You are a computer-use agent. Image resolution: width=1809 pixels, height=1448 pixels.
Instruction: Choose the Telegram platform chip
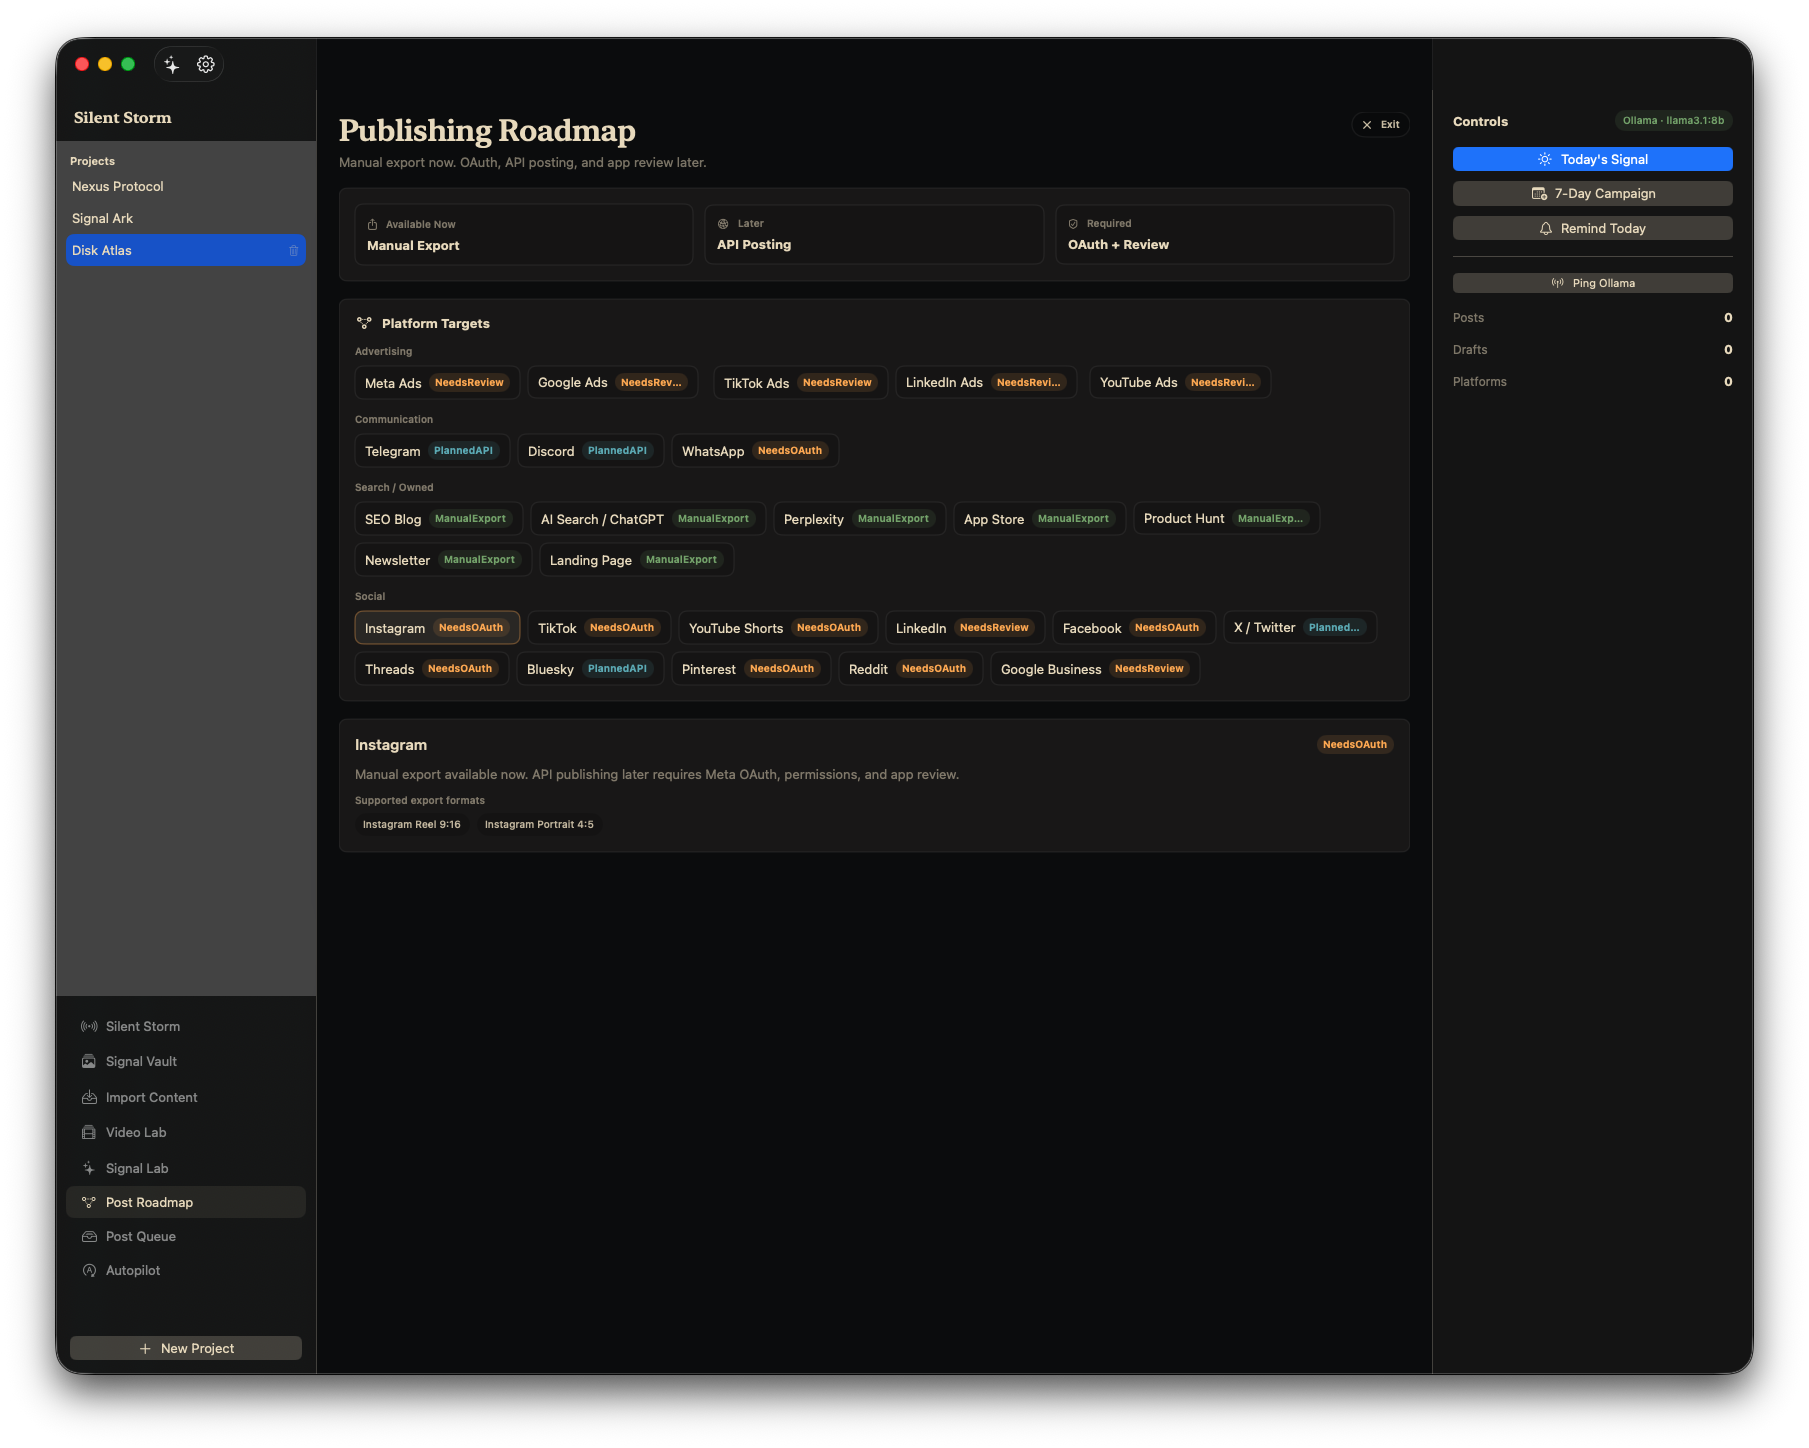(432, 451)
